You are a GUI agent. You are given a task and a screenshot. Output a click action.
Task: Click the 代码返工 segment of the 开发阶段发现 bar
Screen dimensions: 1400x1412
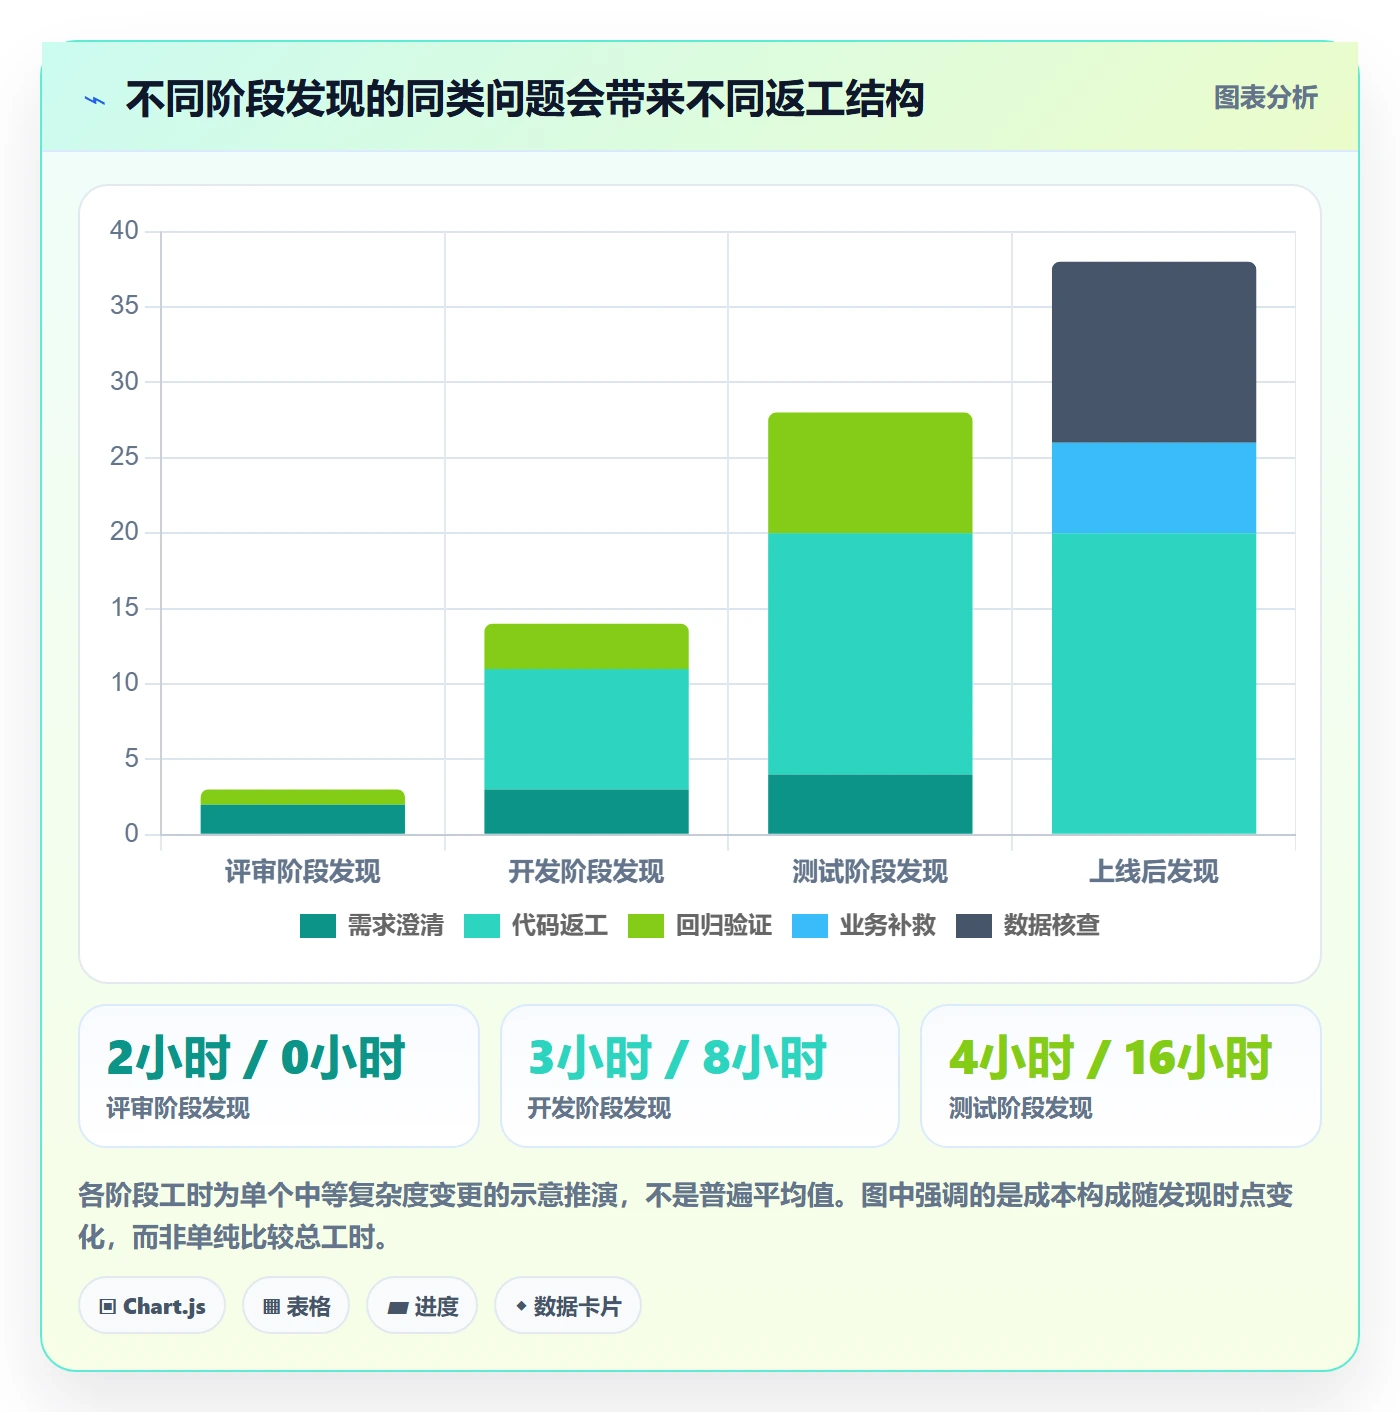tap(587, 729)
